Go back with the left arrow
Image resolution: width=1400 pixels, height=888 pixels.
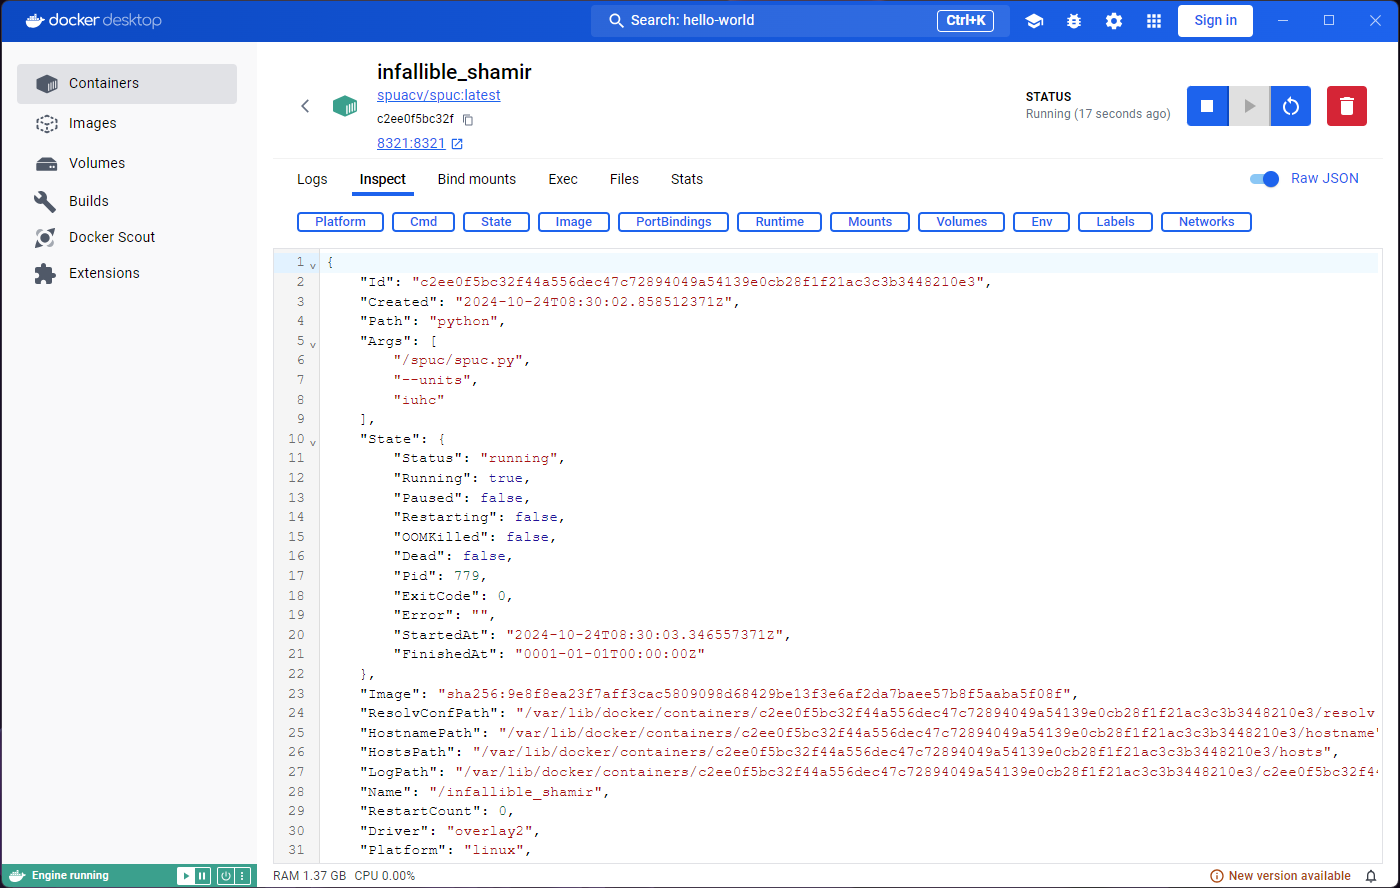[x=306, y=106]
